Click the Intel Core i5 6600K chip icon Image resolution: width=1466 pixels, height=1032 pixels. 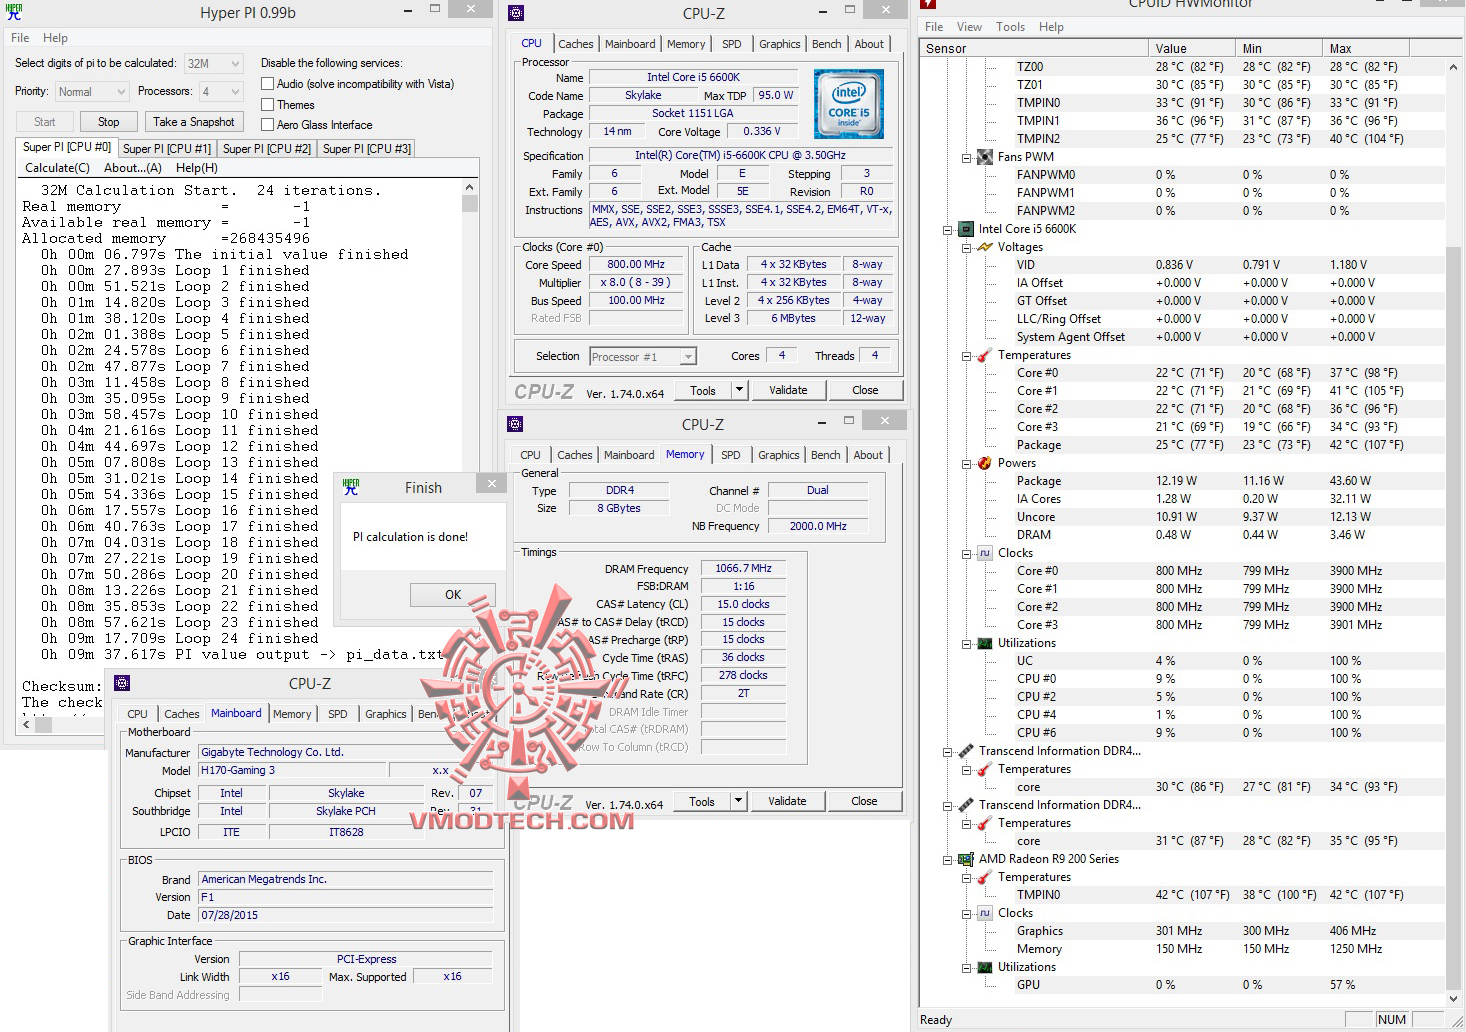966,229
